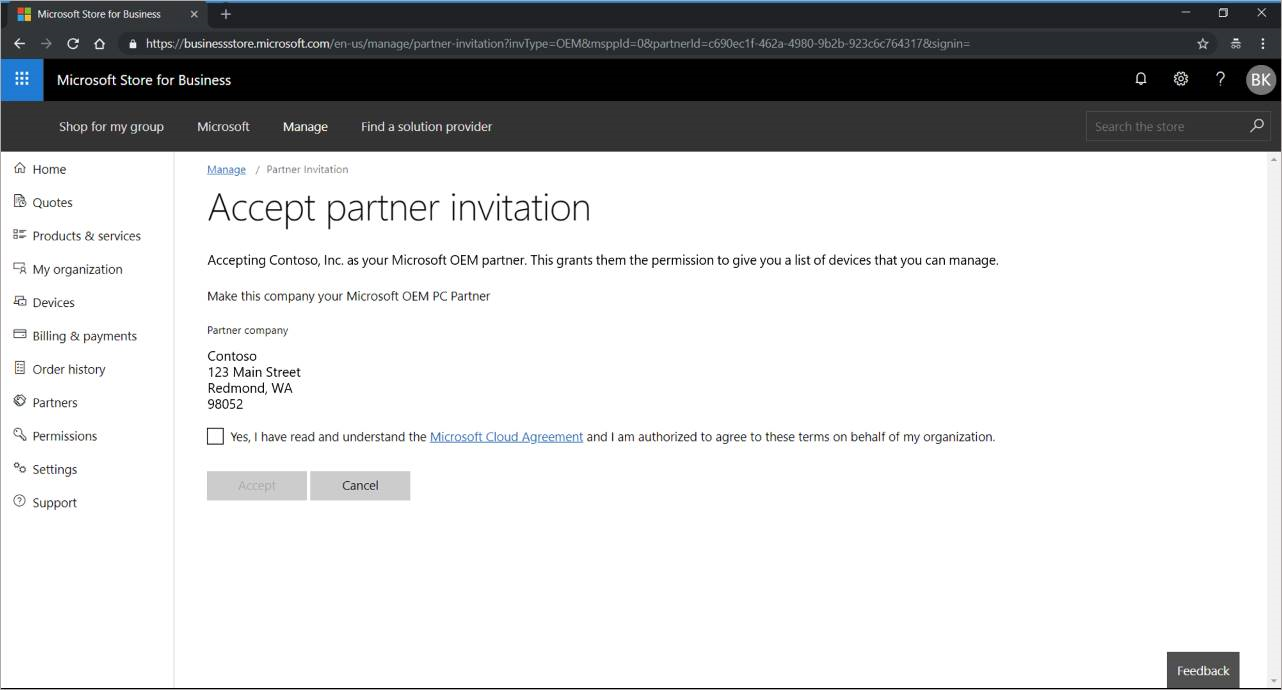Click the settings gear icon in header
The width and height of the screenshot is (1282, 690).
(1180, 79)
